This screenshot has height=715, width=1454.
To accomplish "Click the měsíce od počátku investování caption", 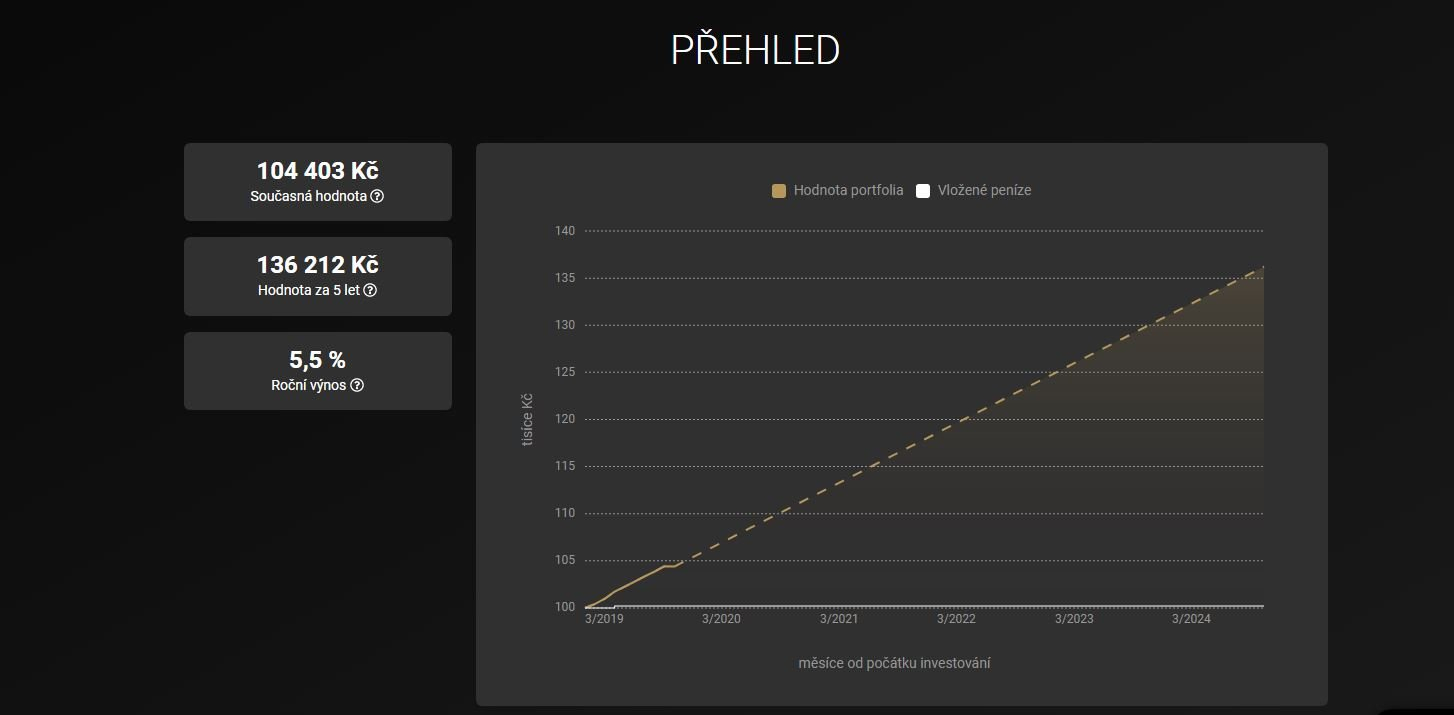I will (894, 663).
